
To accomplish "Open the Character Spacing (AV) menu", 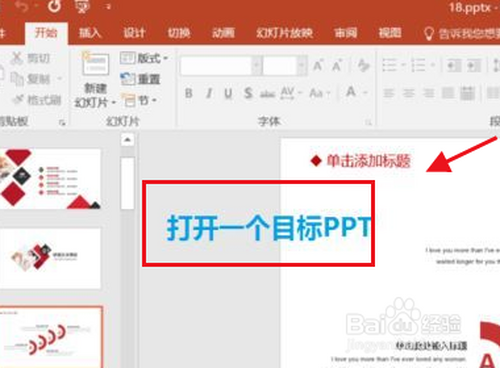I will (291, 93).
